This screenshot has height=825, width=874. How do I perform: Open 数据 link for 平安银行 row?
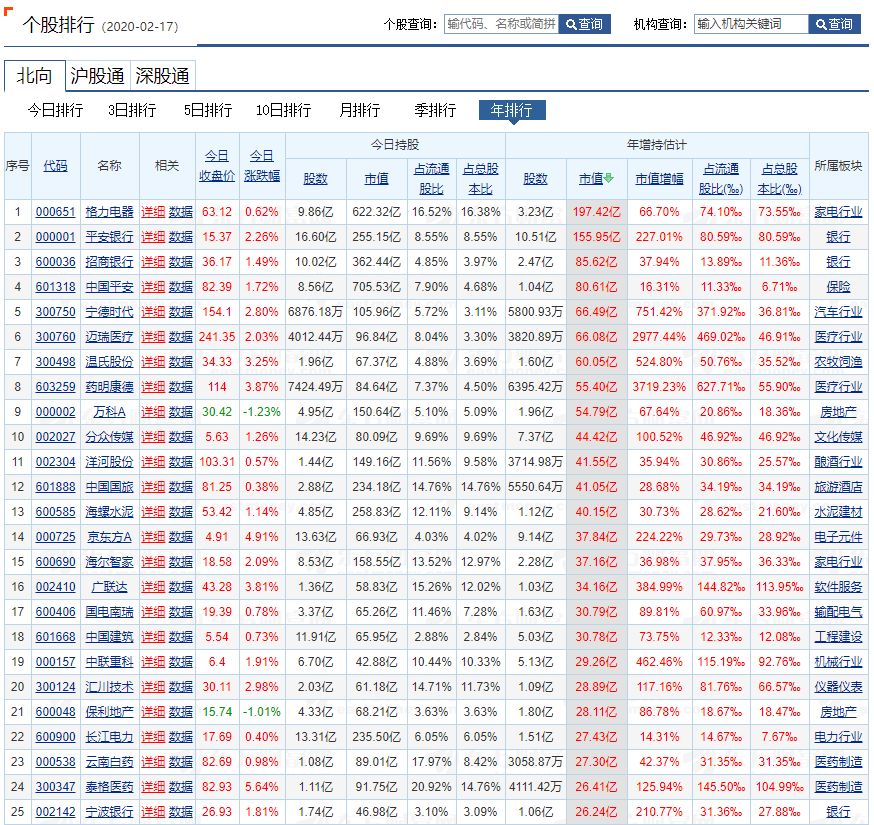pyautogui.click(x=181, y=237)
